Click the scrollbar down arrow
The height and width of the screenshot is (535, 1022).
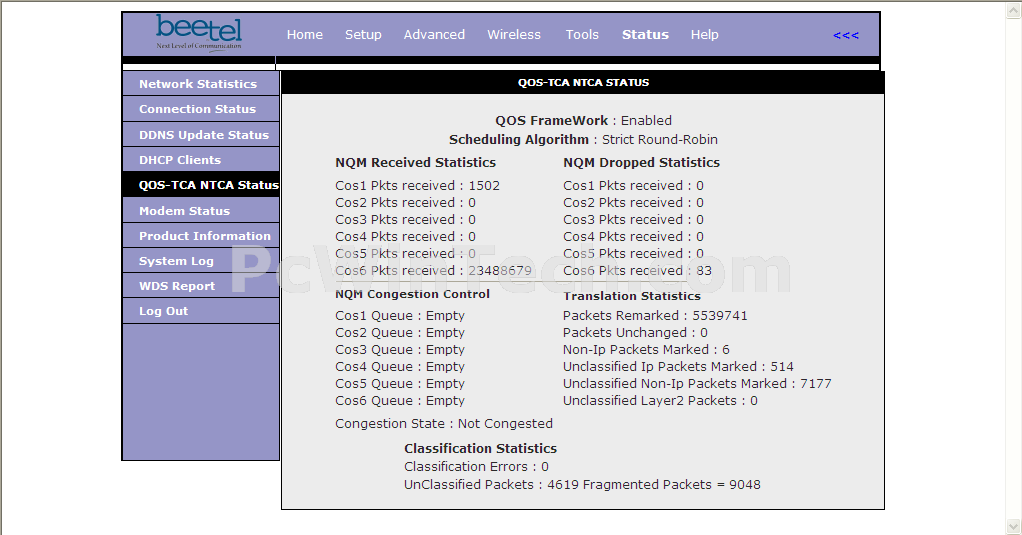coord(1014,526)
